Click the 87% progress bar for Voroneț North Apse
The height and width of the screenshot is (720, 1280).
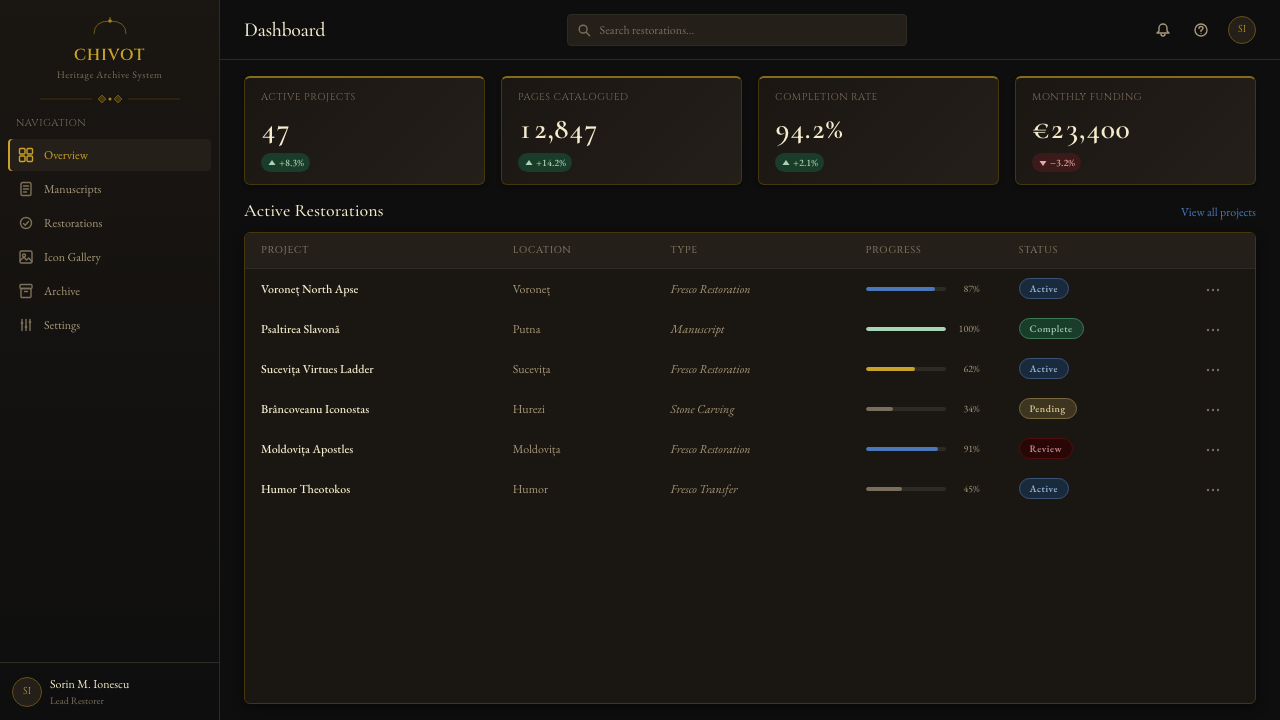(906, 289)
